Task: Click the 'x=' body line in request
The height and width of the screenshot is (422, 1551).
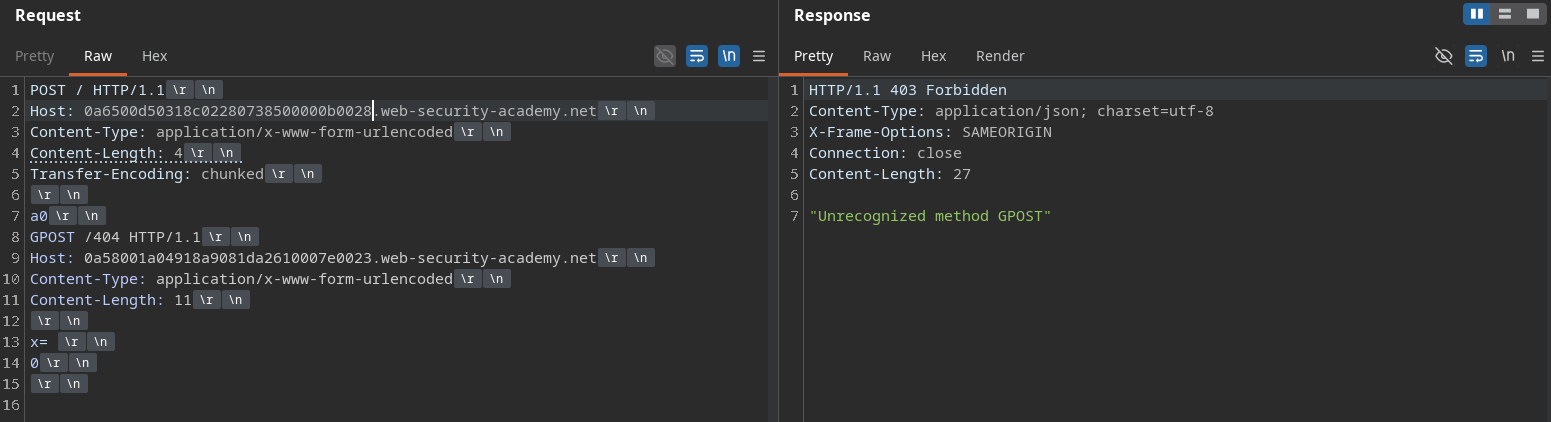Action: (39, 342)
